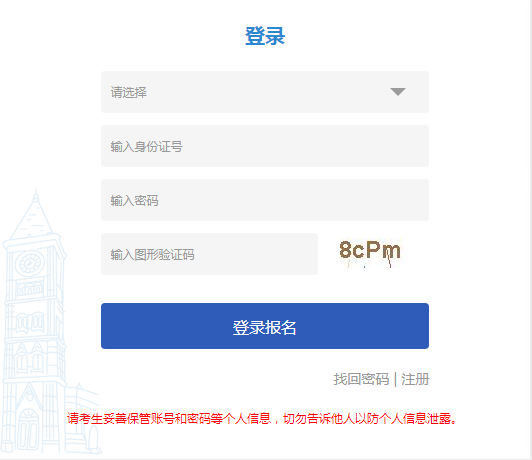Click the gray triangle dropdown arrow
The image size is (532, 460).
click(x=398, y=92)
